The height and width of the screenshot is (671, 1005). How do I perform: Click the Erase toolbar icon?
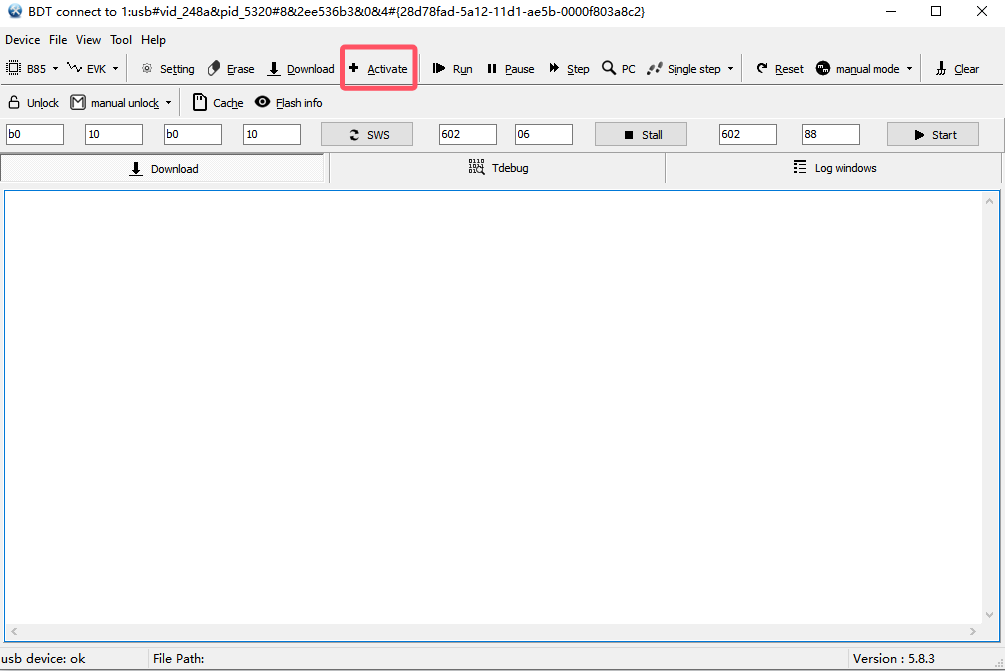point(214,69)
